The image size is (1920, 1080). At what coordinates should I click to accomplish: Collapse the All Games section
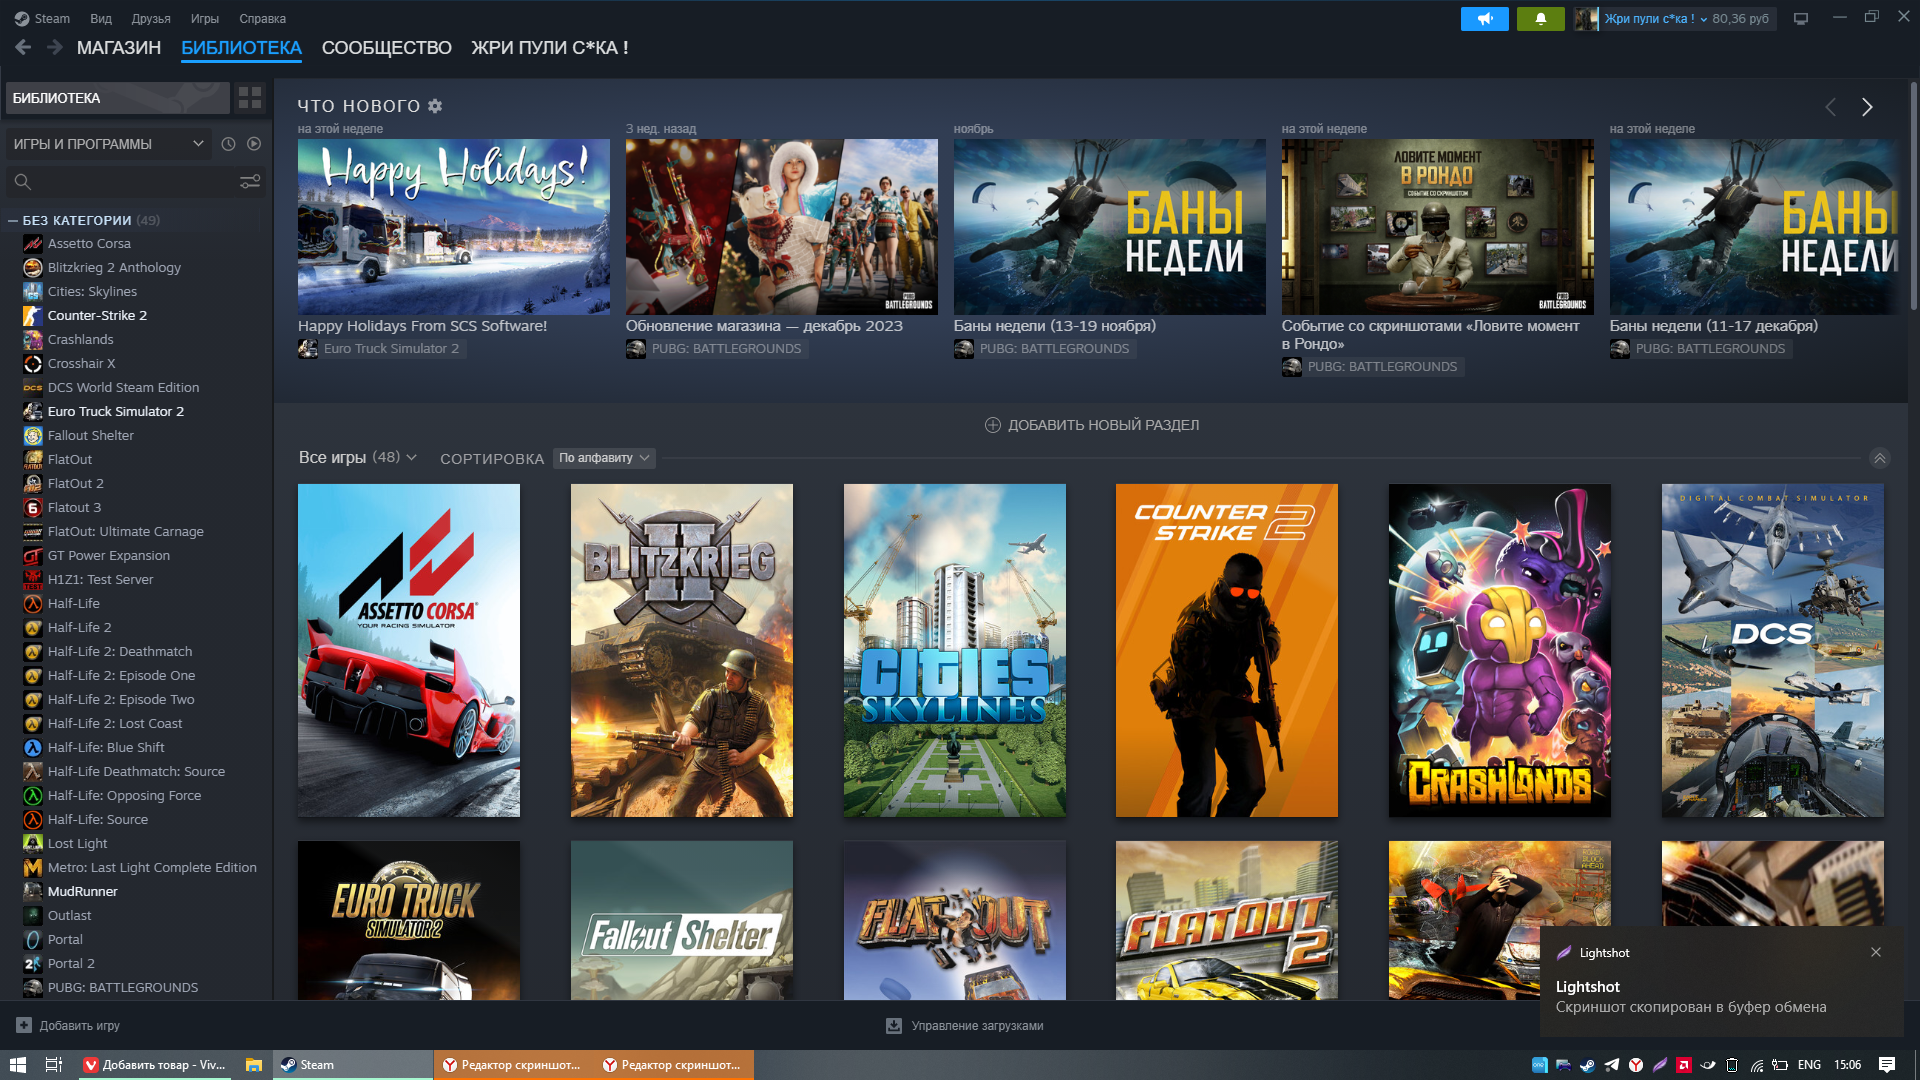(x=1880, y=458)
